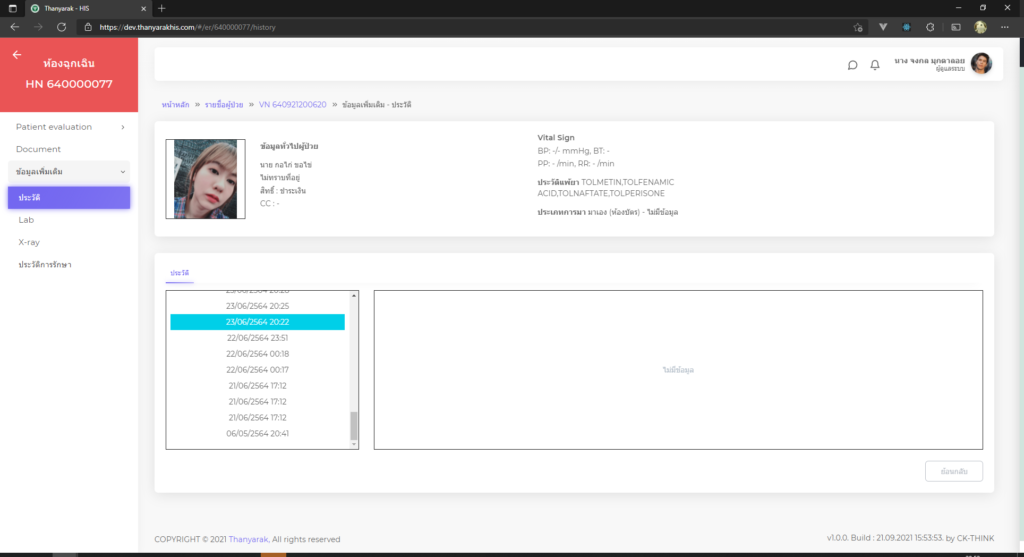Click the site lock icon in address bar
This screenshot has width=1024, height=557.
click(x=88, y=27)
